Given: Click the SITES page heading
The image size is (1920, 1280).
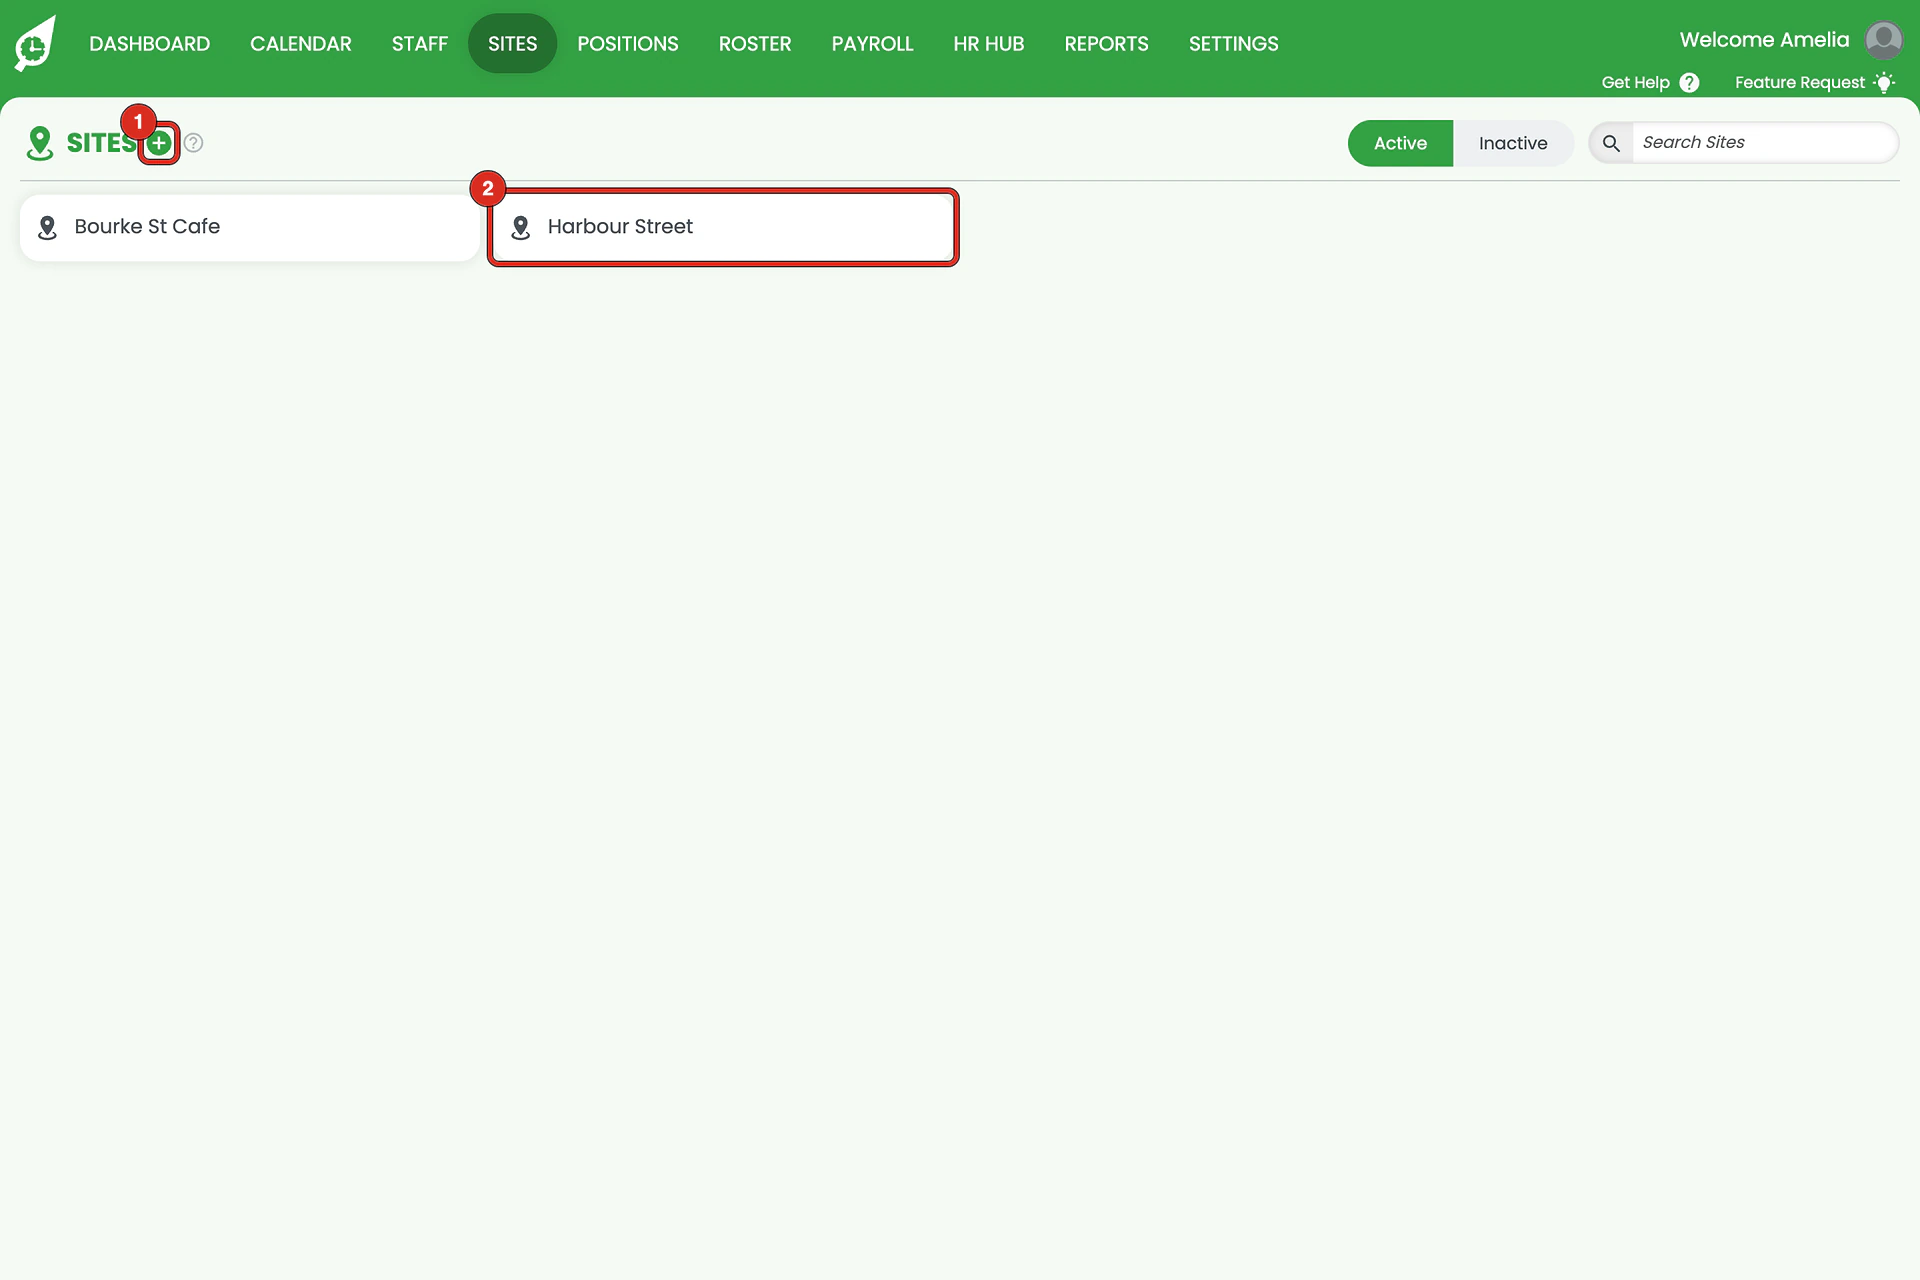Looking at the screenshot, I should point(101,143).
